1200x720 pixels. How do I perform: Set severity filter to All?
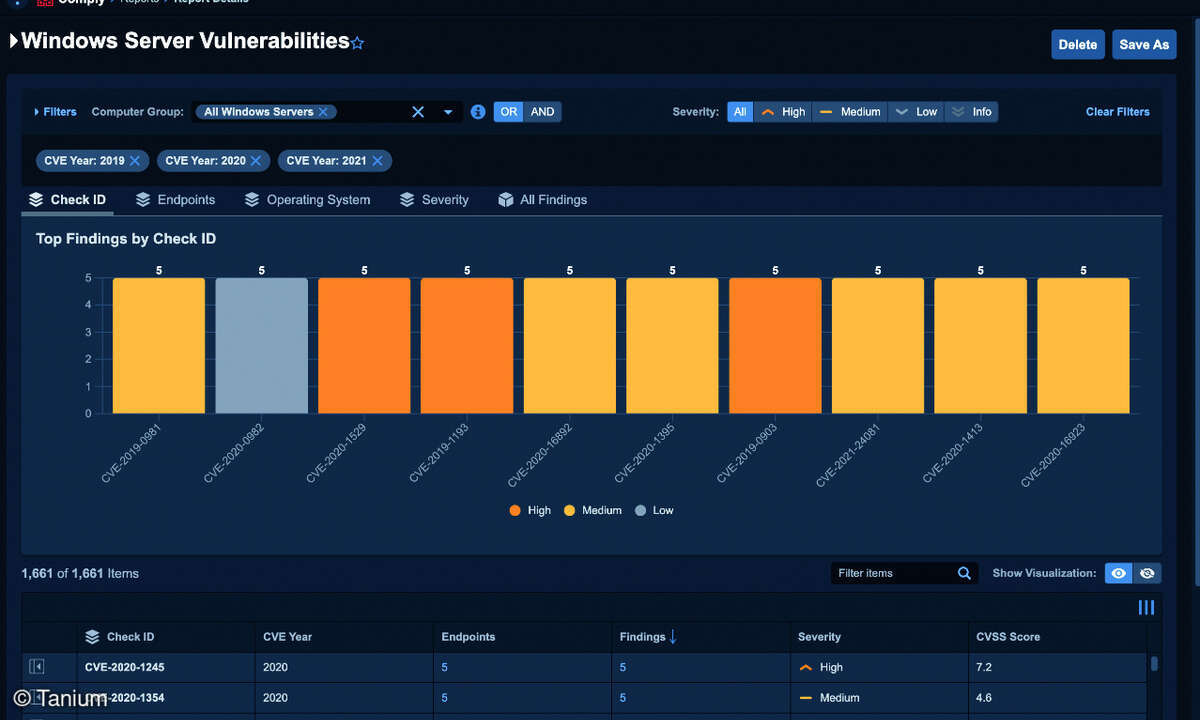tap(740, 112)
